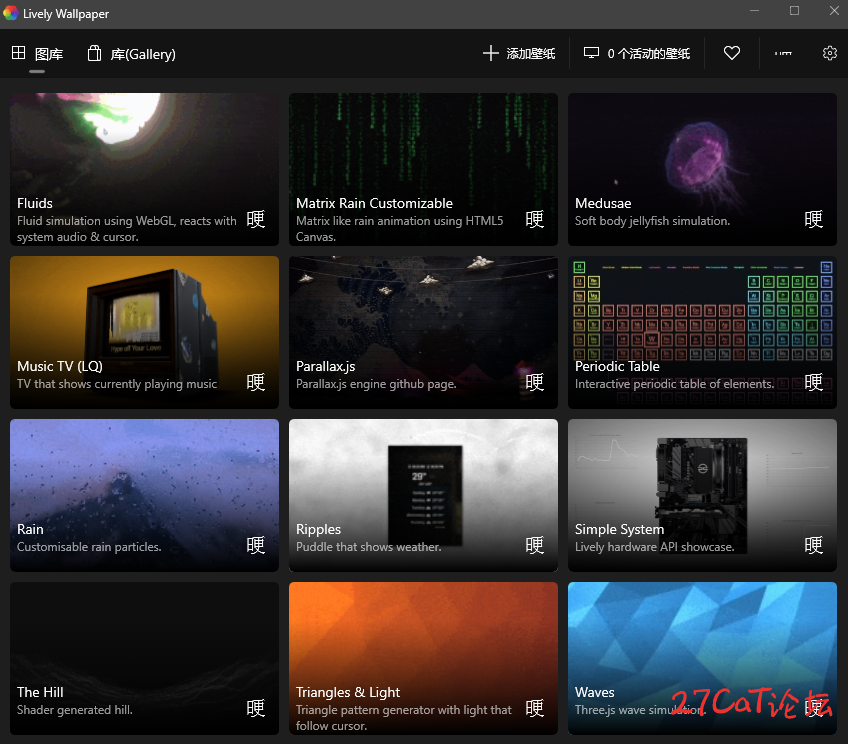Open options for the Rain wallpaper
The width and height of the screenshot is (848, 744).
(256, 545)
